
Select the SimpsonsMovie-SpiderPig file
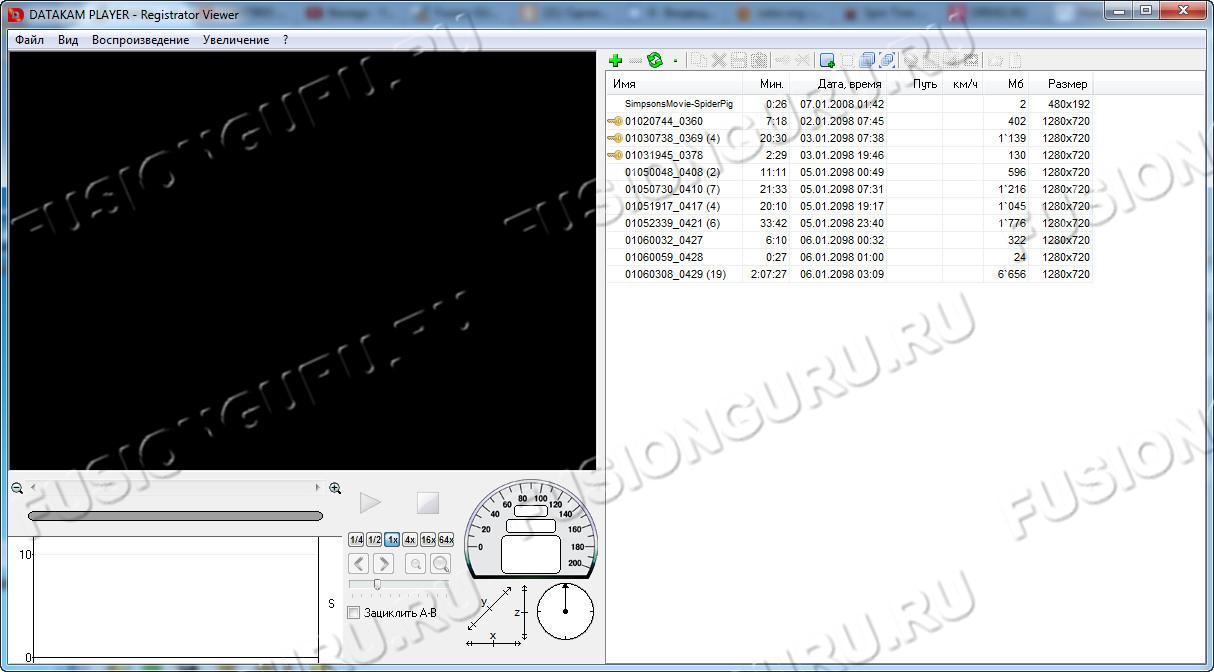coord(679,104)
